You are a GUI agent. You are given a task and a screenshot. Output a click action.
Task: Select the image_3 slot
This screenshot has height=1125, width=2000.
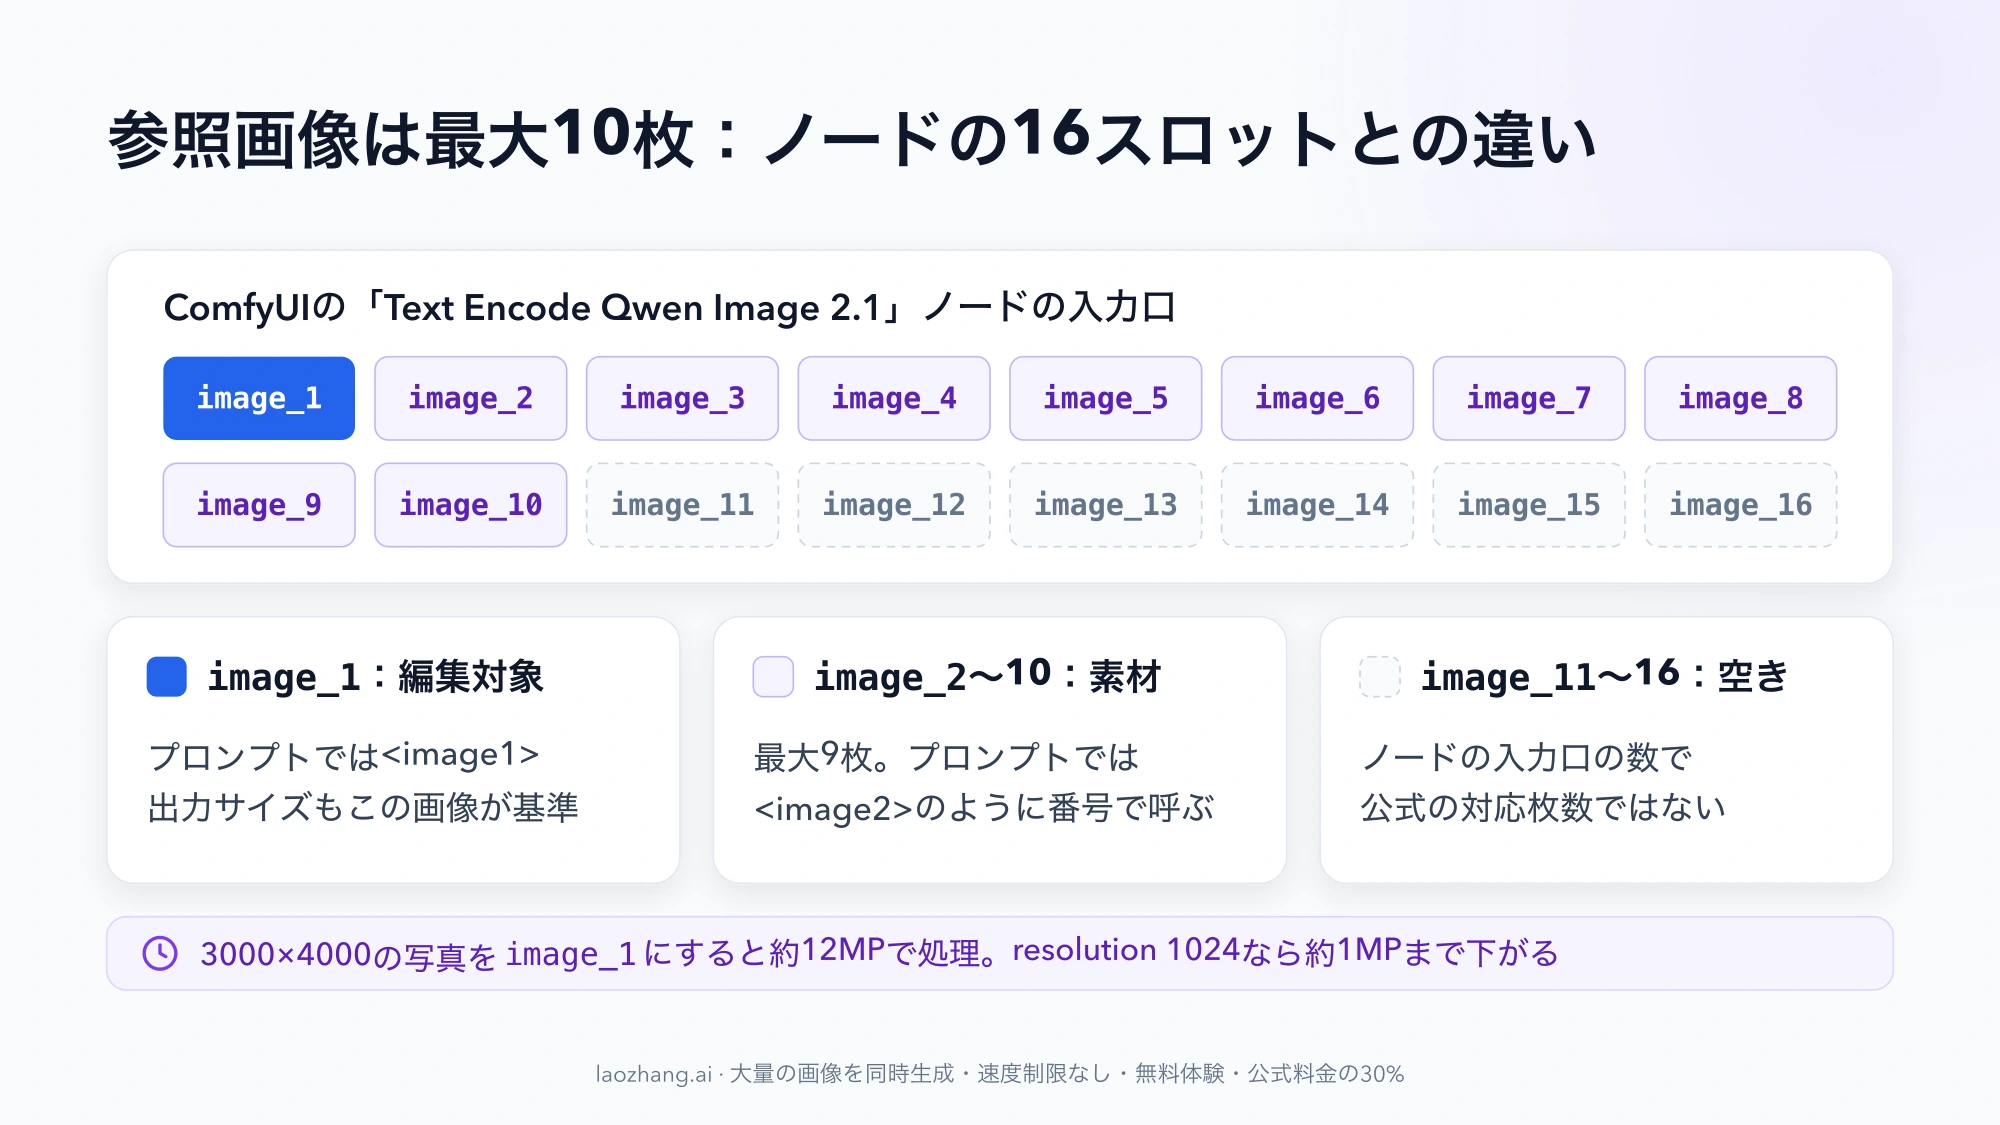coord(682,398)
